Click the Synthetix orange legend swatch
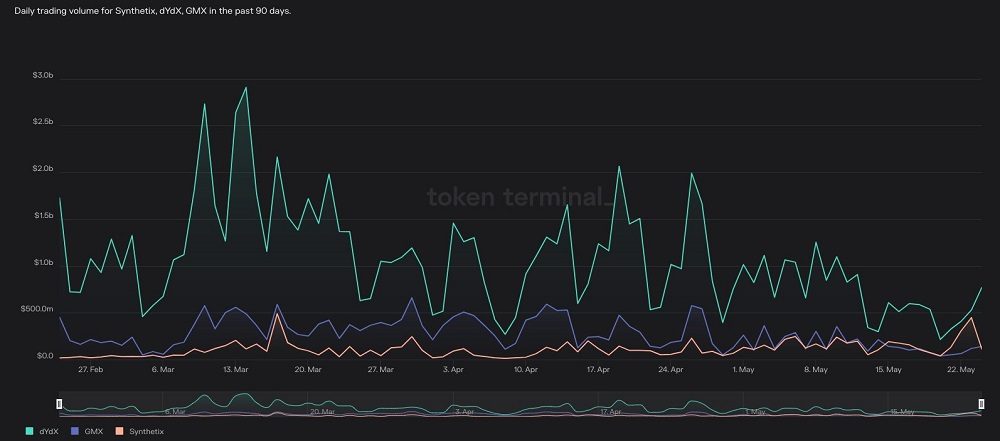The image size is (1000, 441). pyautogui.click(x=119, y=431)
